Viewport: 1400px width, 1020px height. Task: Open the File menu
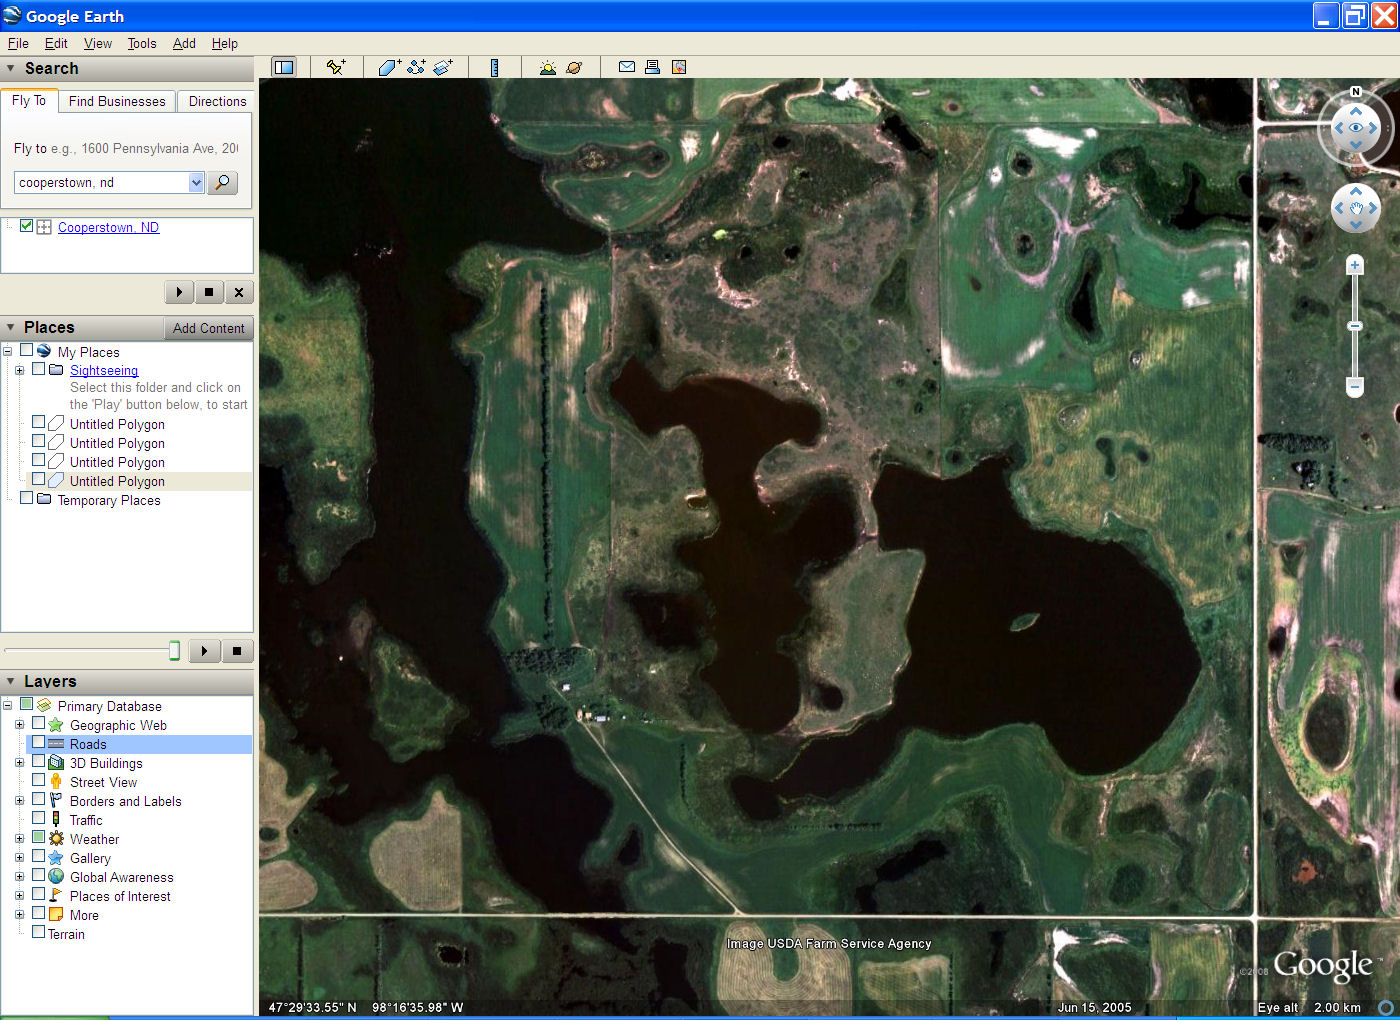pos(18,43)
